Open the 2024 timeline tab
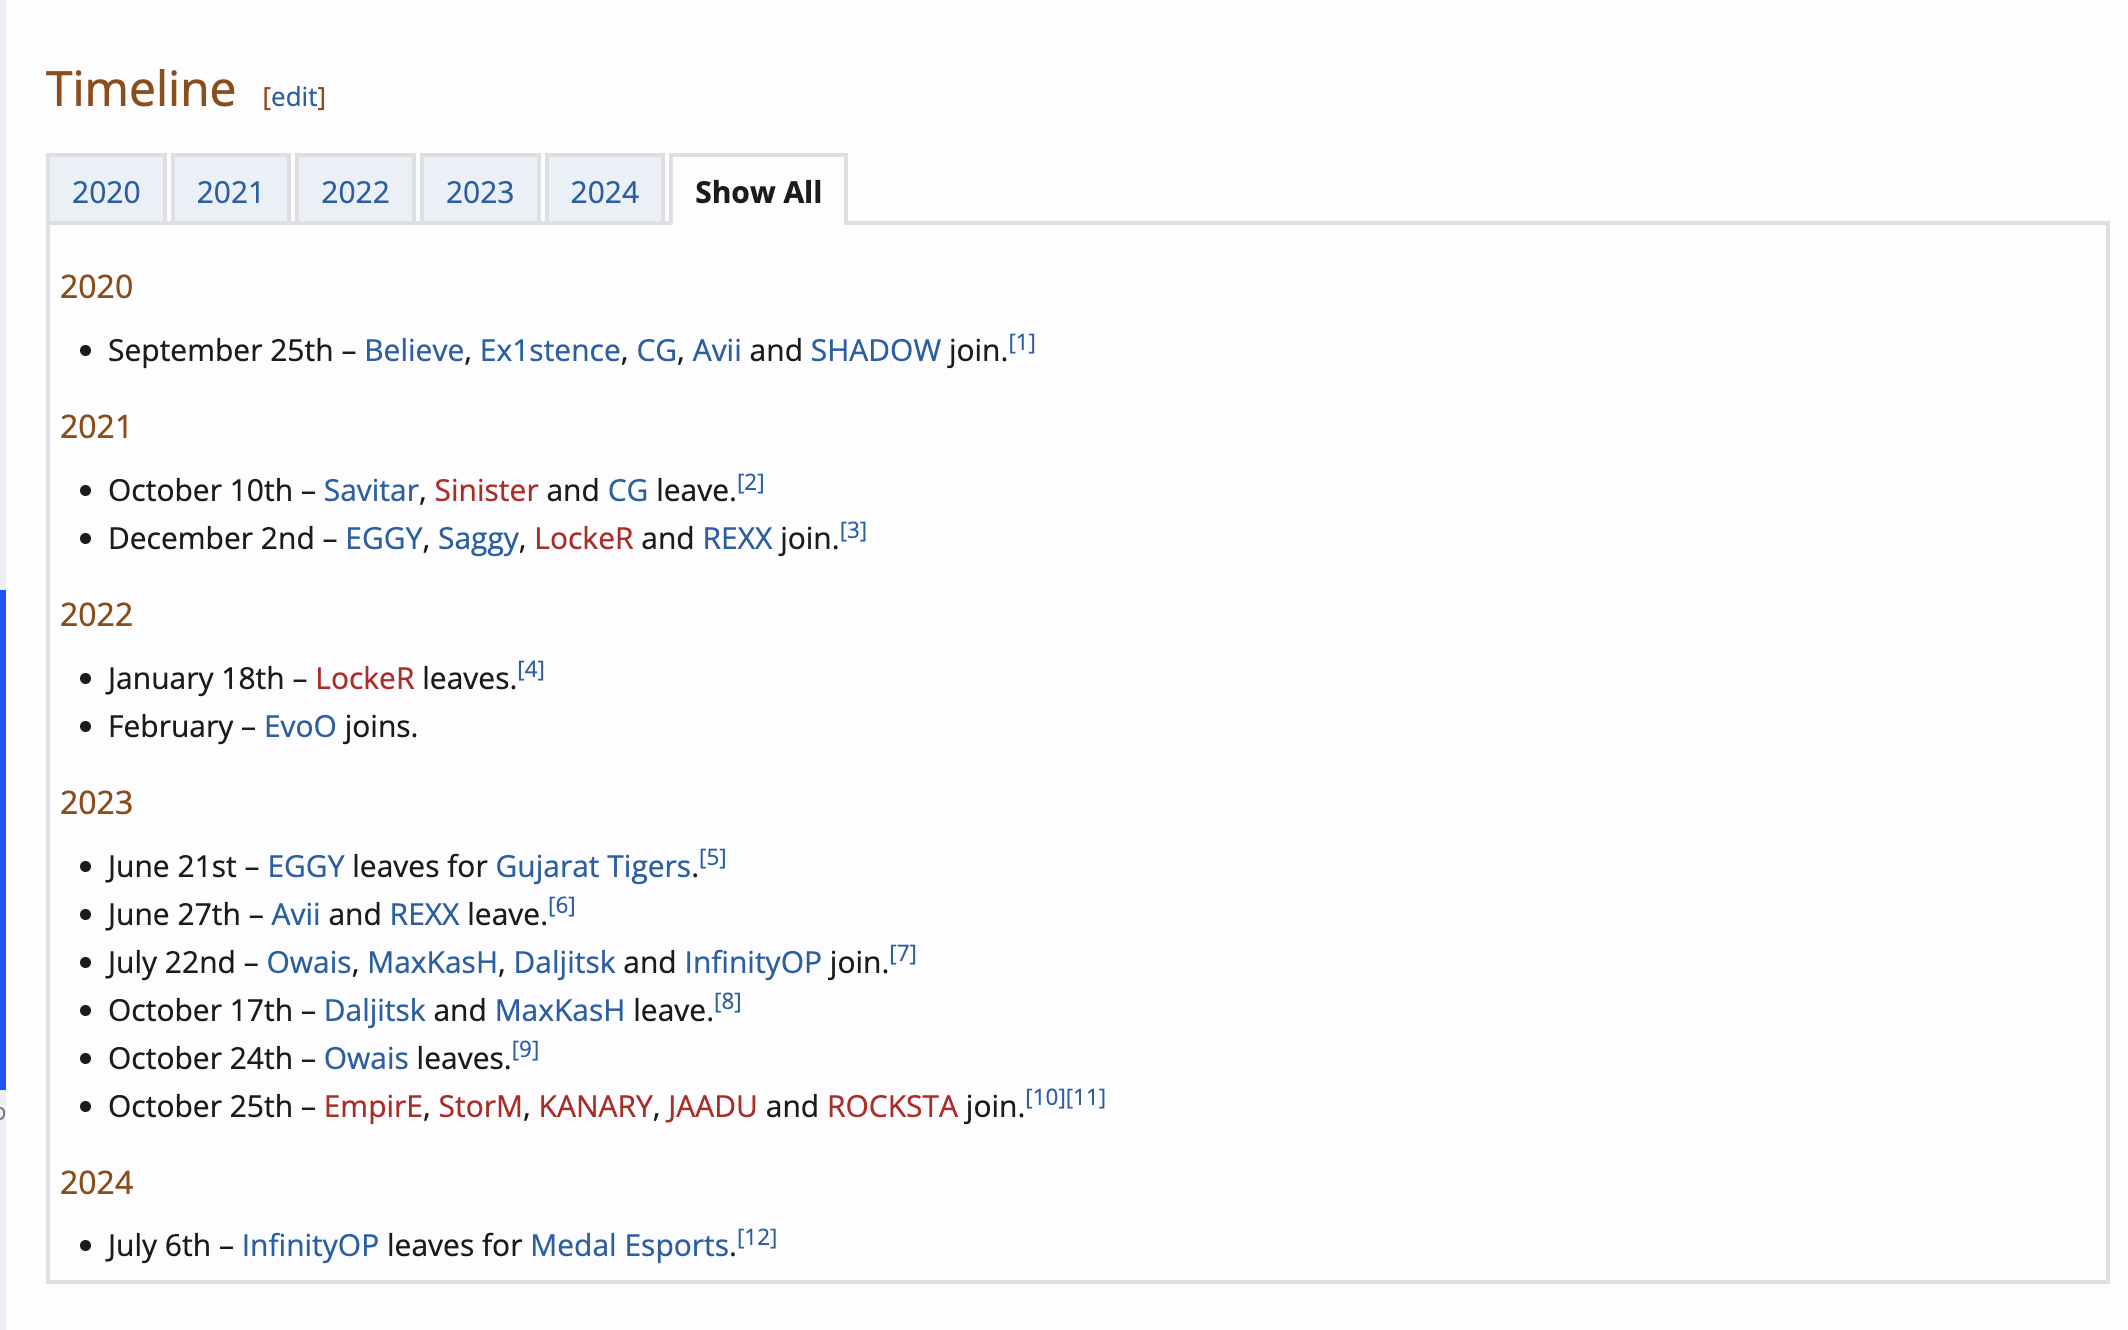 (605, 191)
